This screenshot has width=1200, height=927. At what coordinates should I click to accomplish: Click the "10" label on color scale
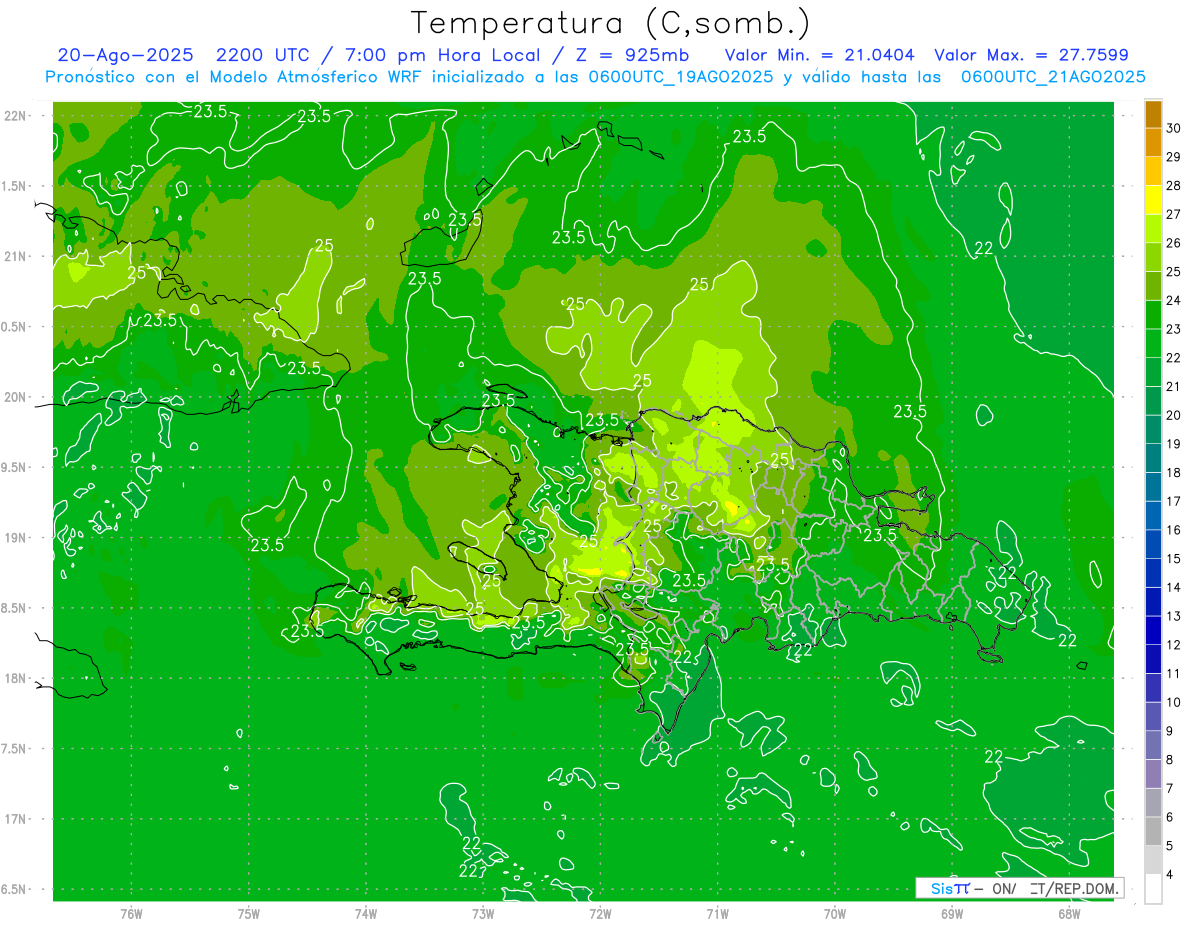click(x=1174, y=702)
